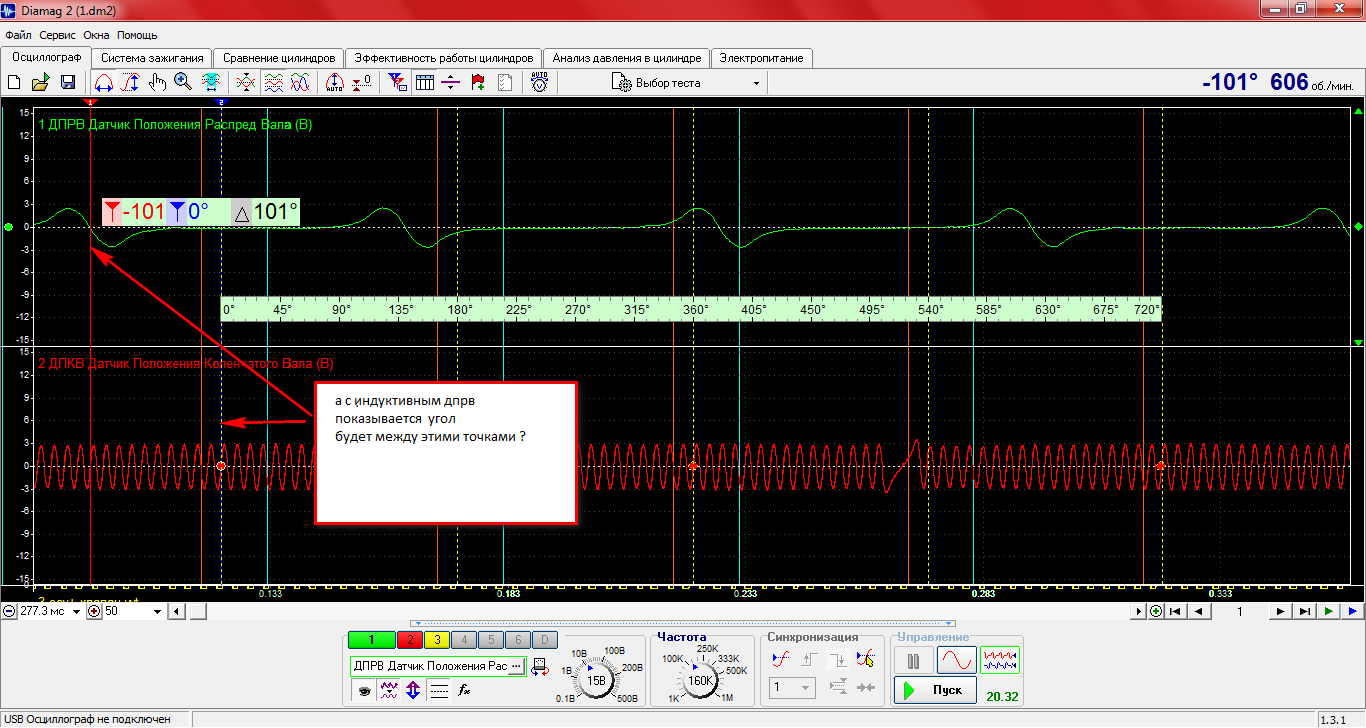Open the Выбор теста dropdown

point(686,83)
